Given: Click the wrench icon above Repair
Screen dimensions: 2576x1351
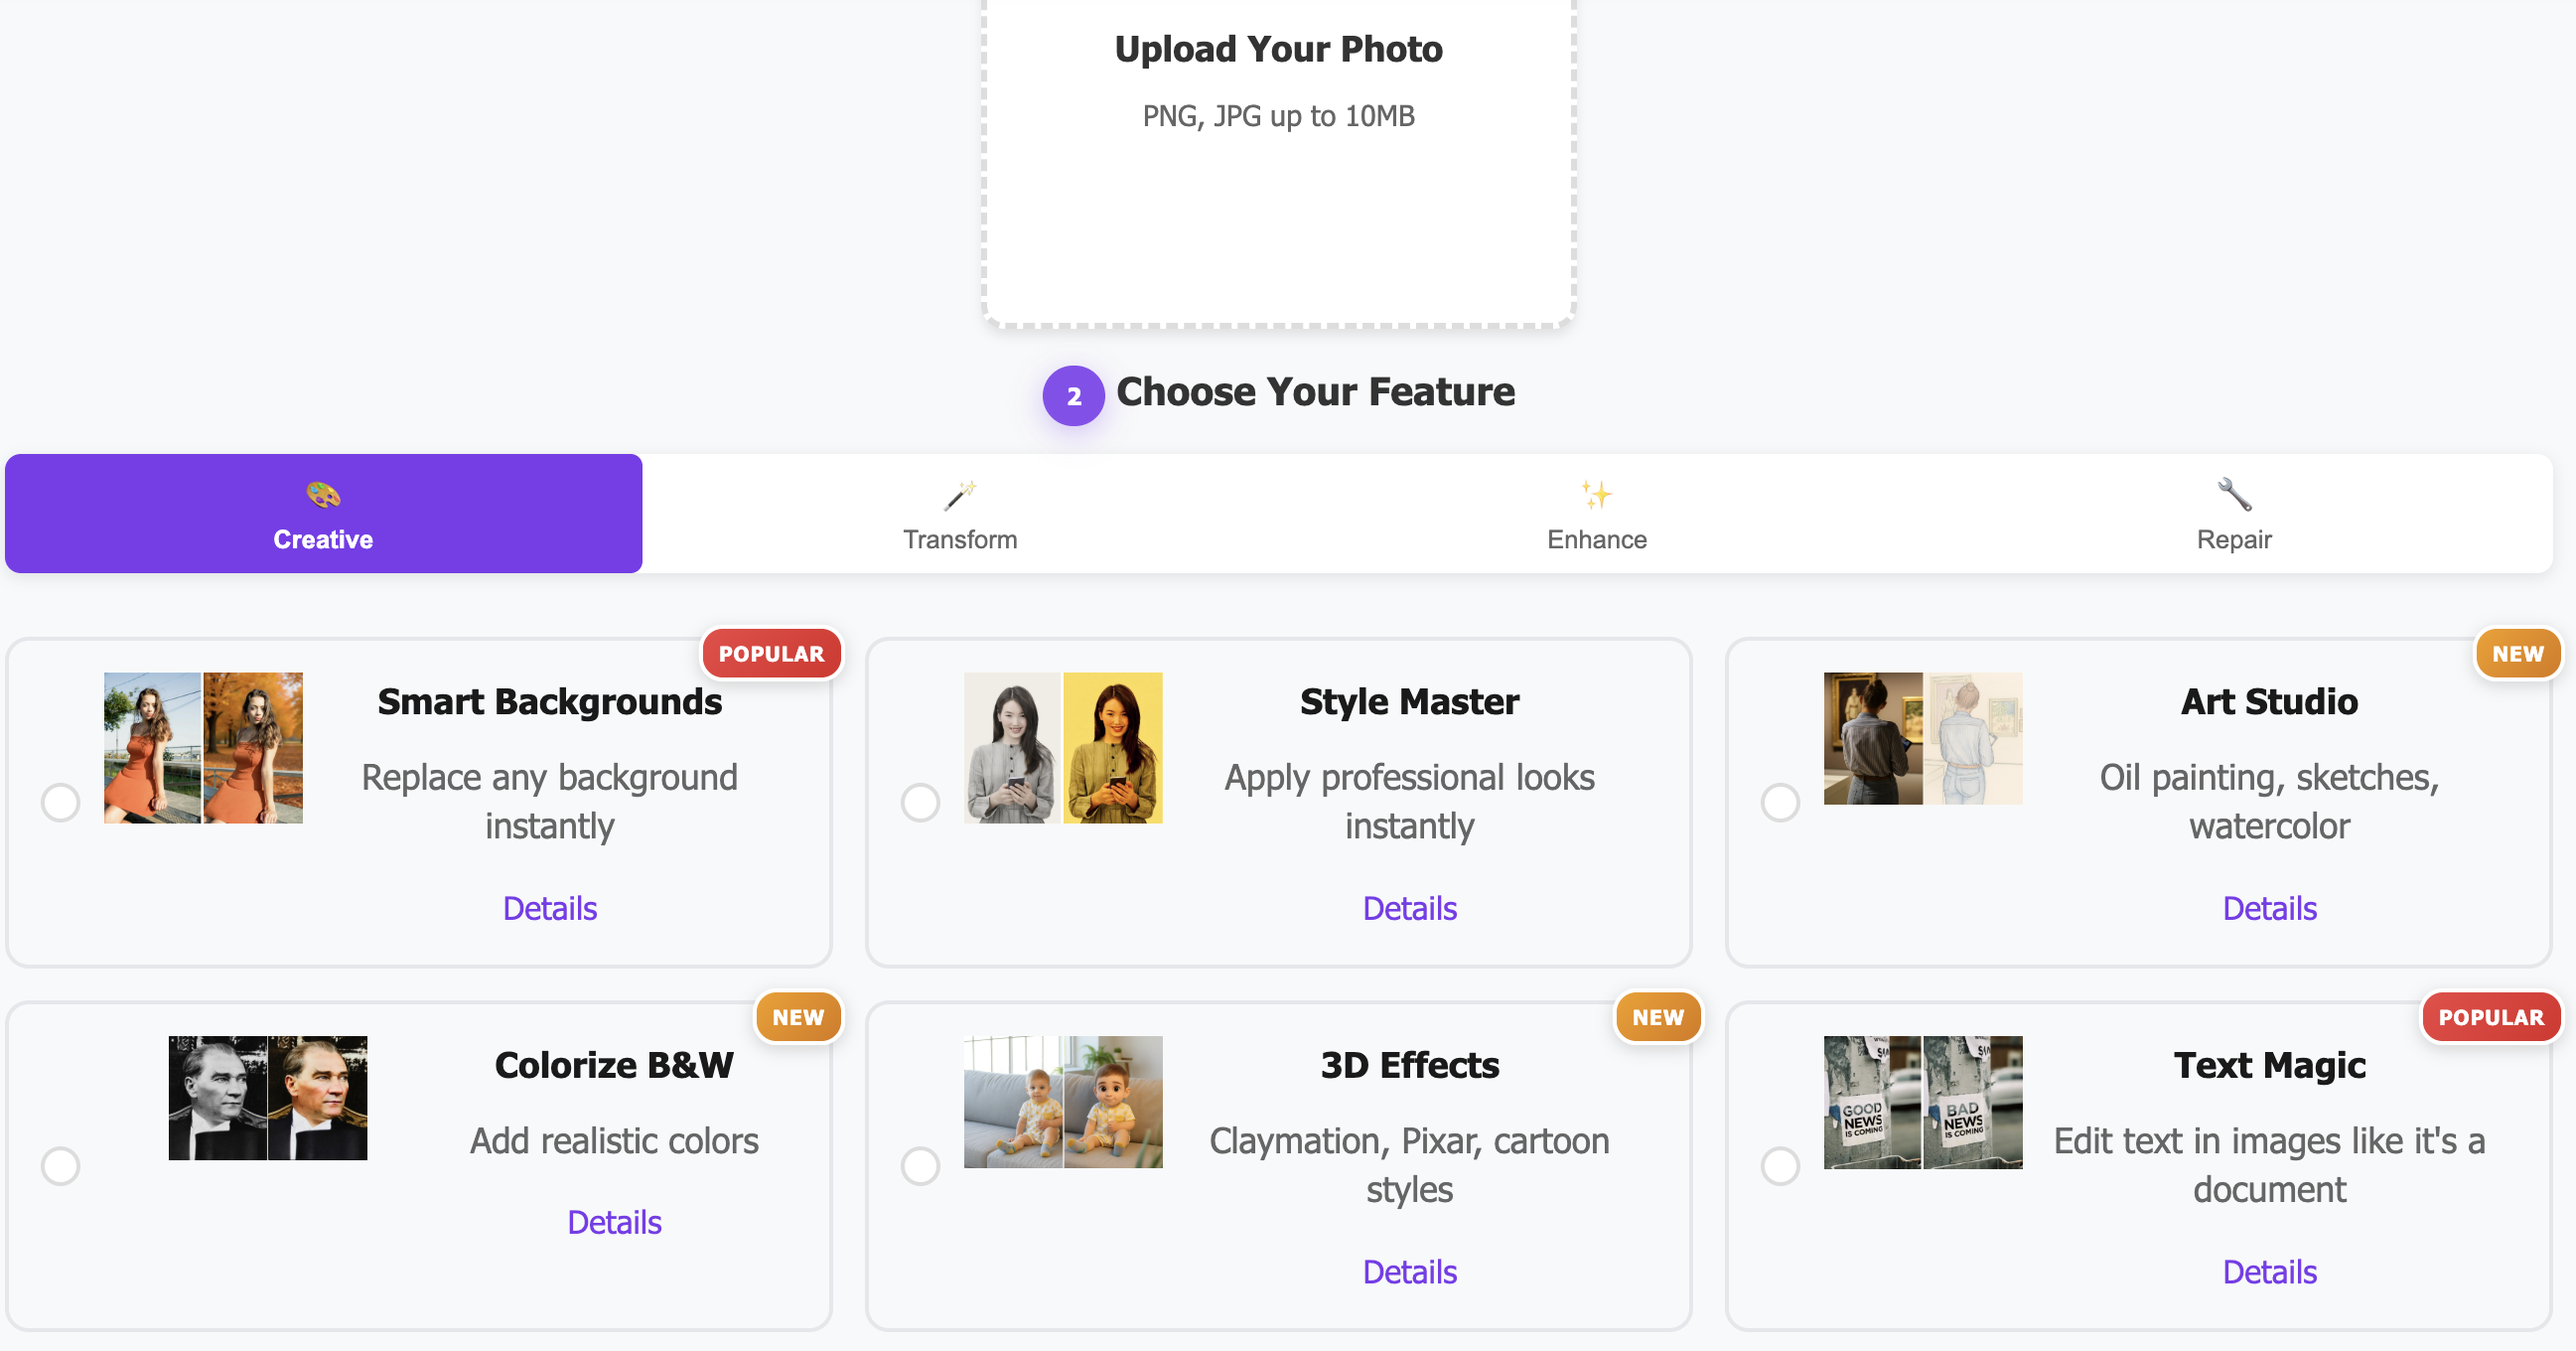Looking at the screenshot, I should coord(2234,495).
